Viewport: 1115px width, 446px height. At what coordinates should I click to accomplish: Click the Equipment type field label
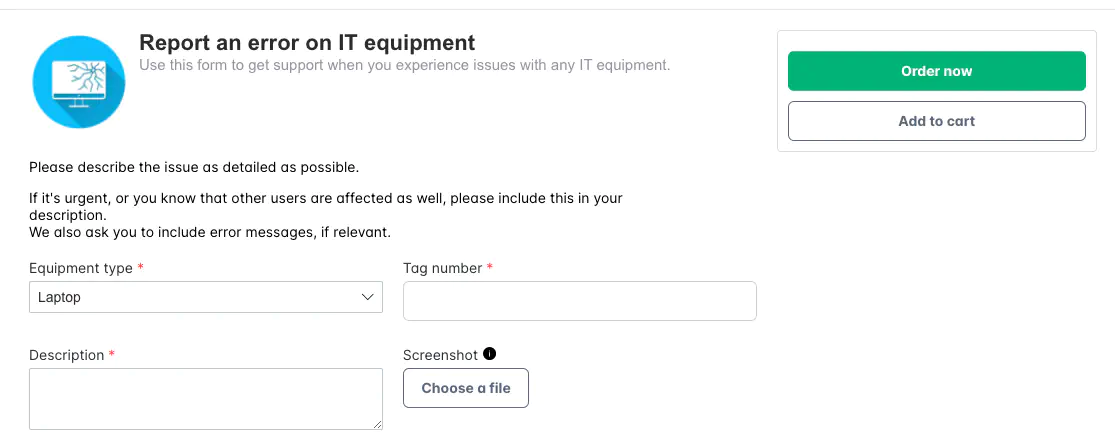pyautogui.click(x=80, y=269)
